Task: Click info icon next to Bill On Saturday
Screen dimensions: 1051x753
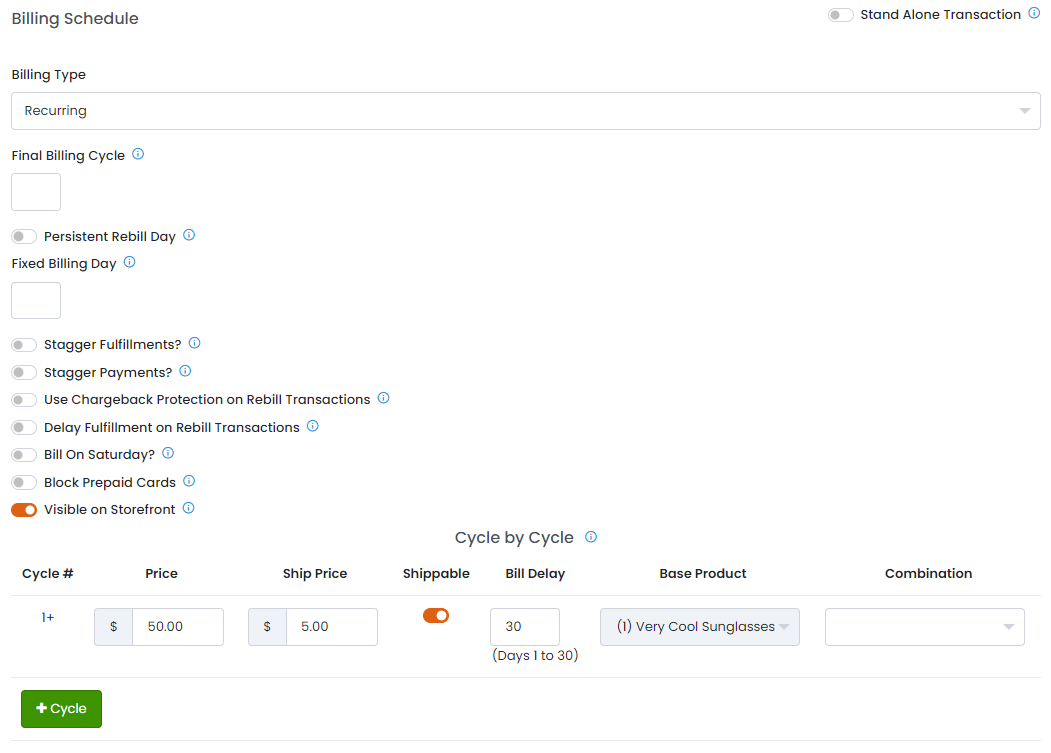Action: coord(168,453)
